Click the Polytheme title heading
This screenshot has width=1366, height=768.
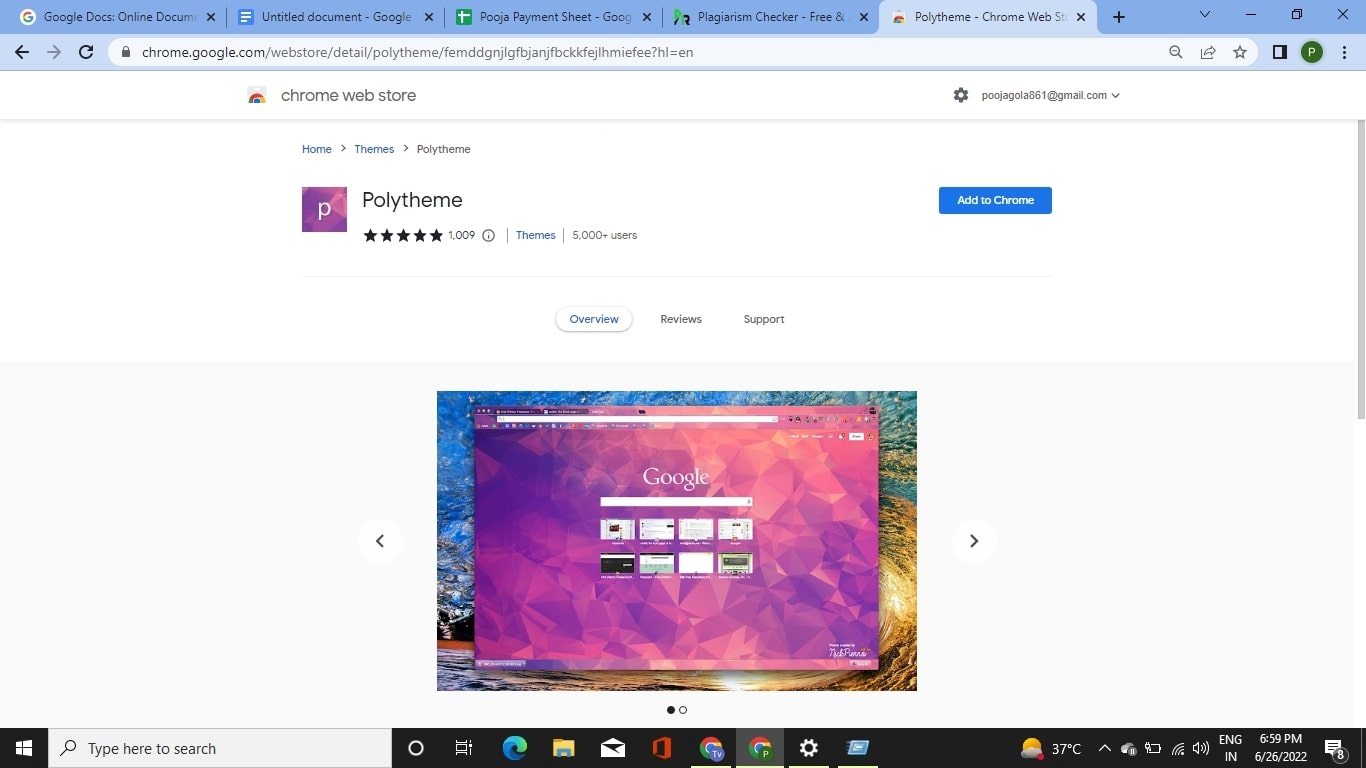point(412,200)
